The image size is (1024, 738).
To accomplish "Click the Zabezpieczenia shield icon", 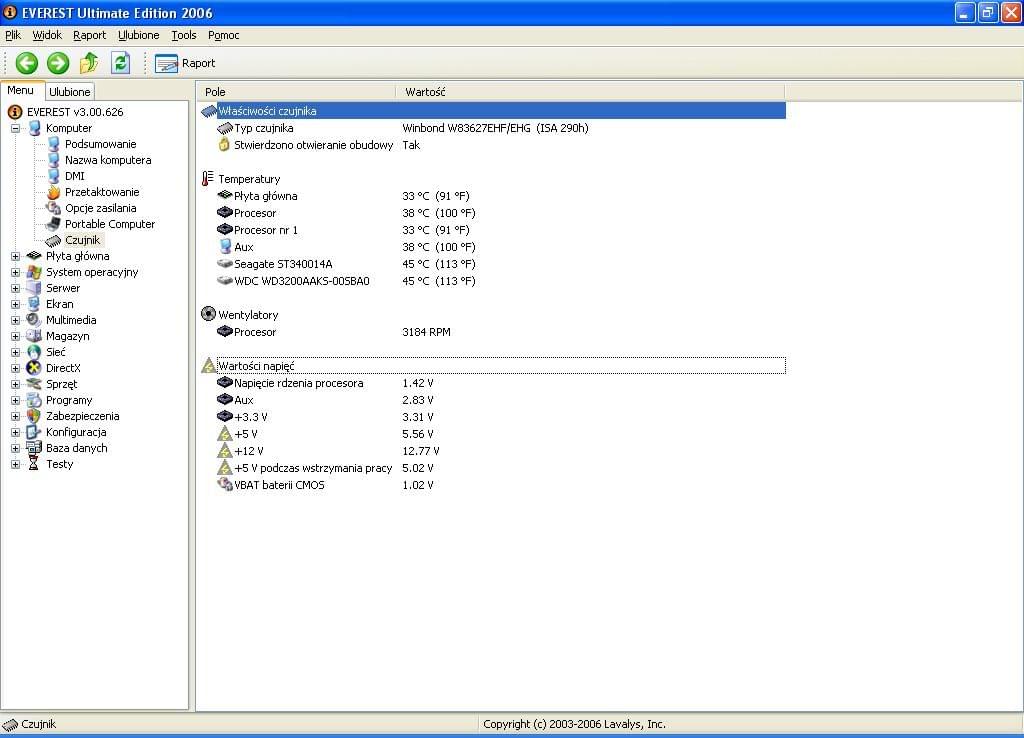I will 34,416.
